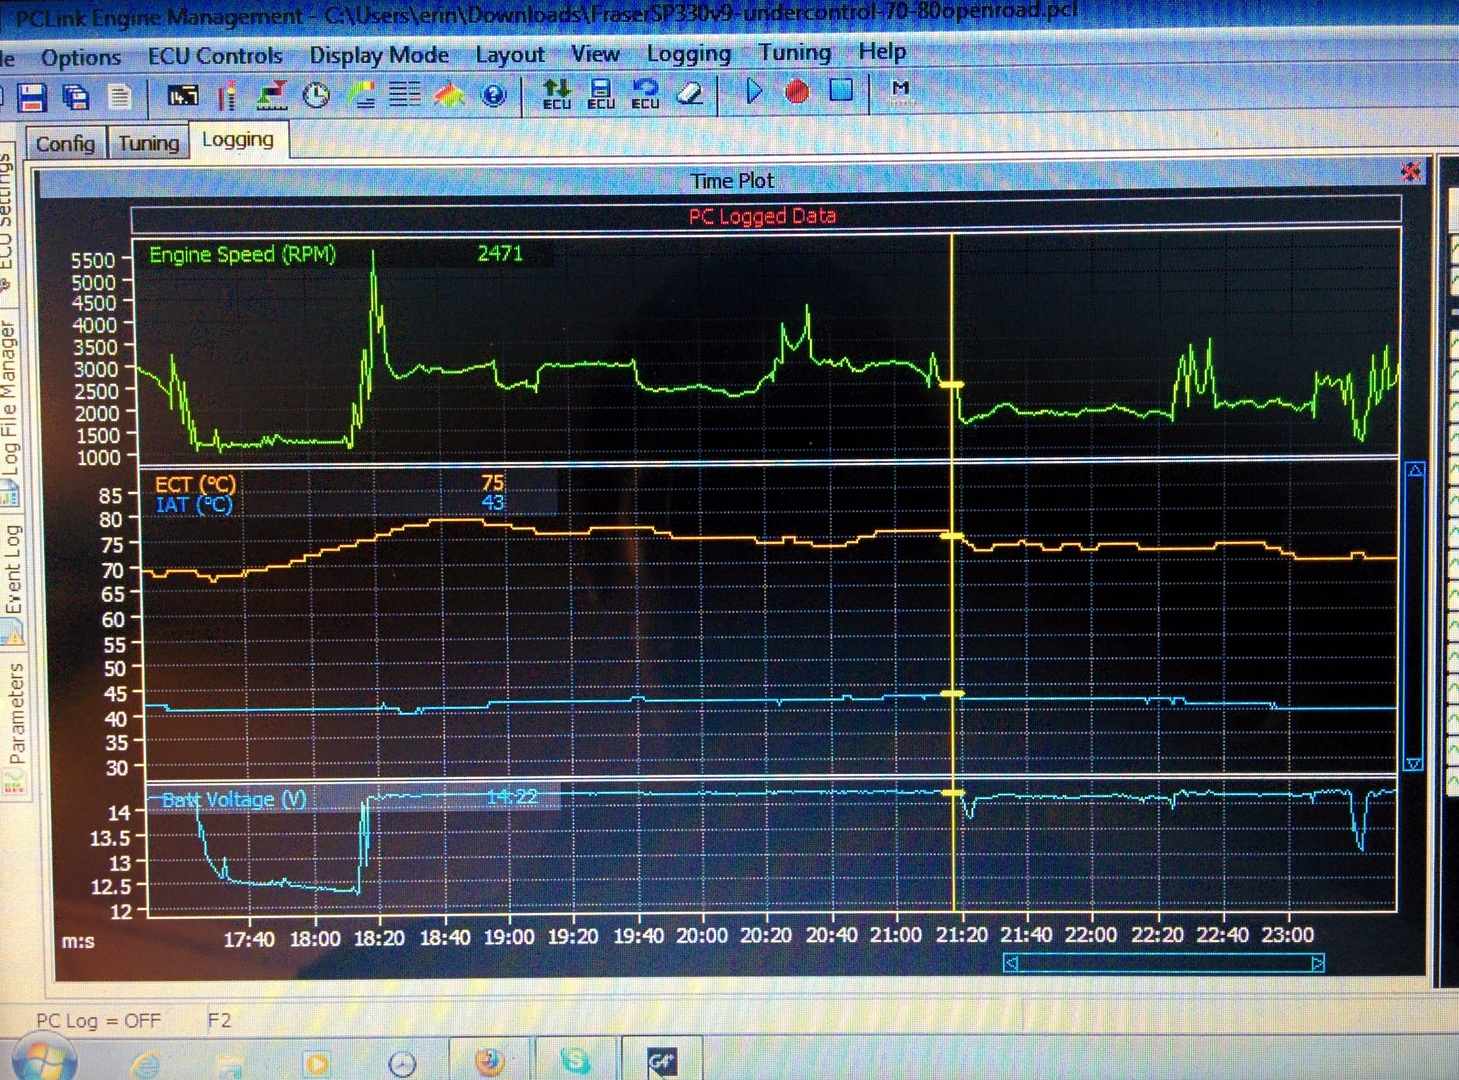The image size is (1459, 1080).
Task: Open the Tuning menu
Action: (x=794, y=52)
